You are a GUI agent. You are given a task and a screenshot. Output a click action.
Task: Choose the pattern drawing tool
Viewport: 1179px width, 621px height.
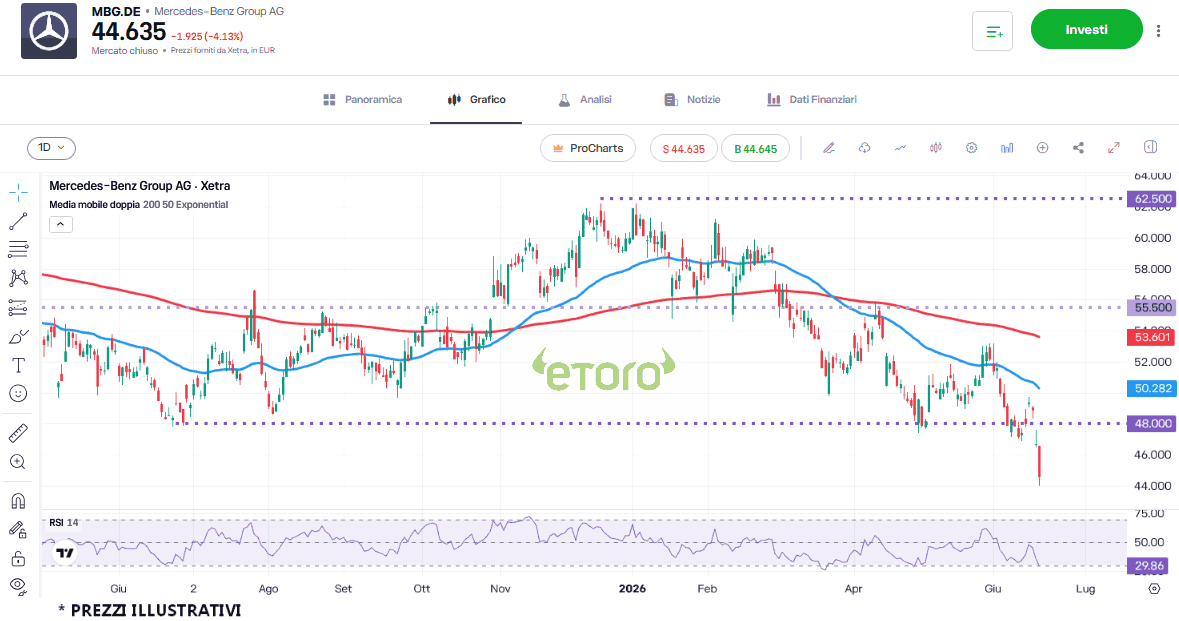(x=18, y=278)
